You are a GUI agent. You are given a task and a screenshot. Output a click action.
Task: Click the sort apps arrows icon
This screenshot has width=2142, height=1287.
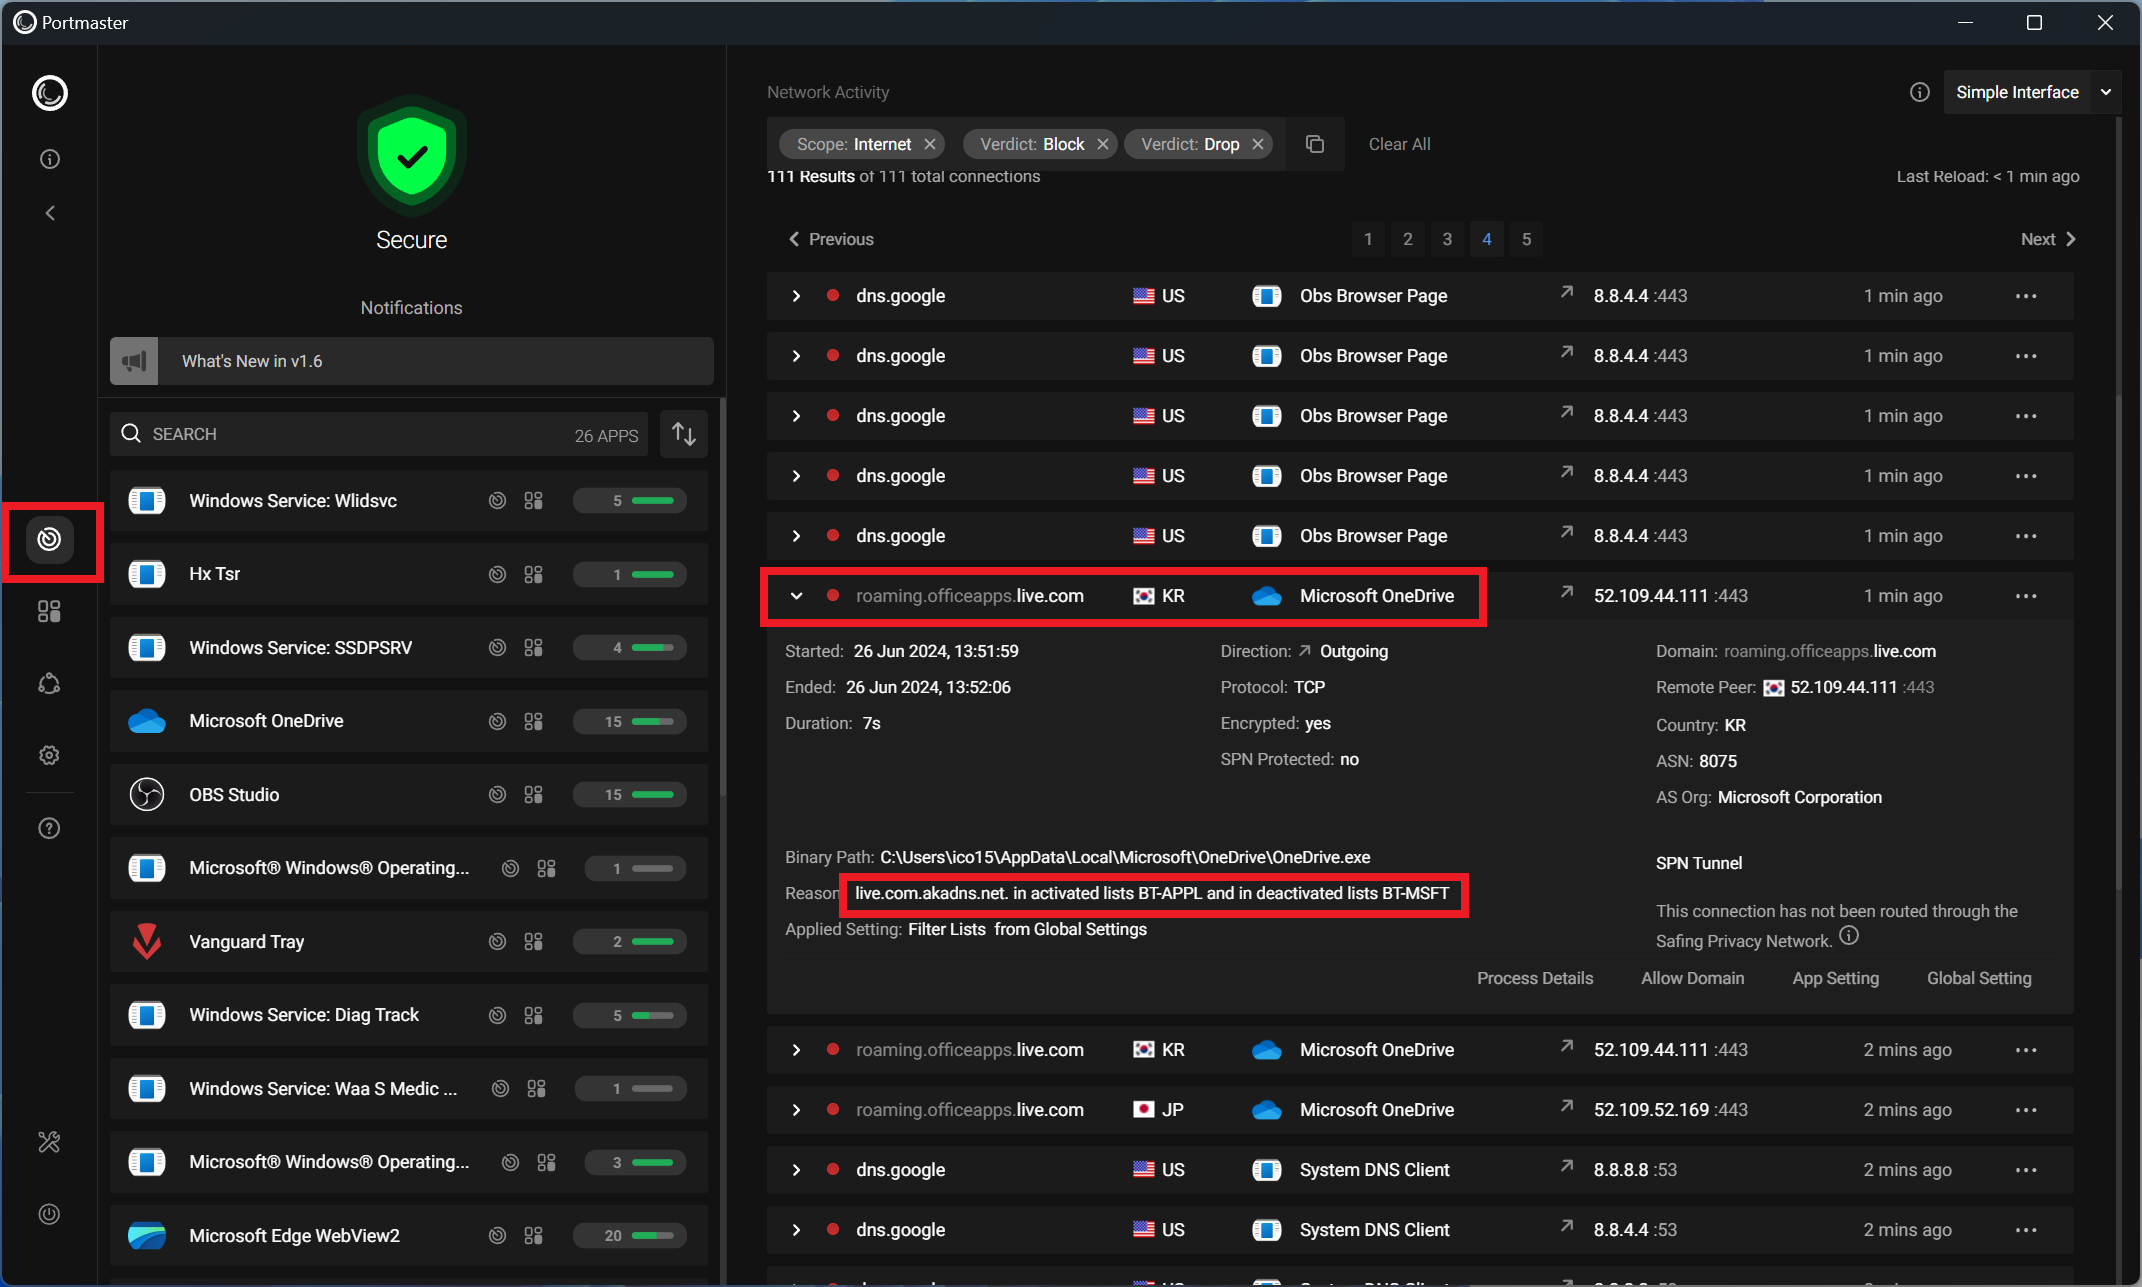684,434
